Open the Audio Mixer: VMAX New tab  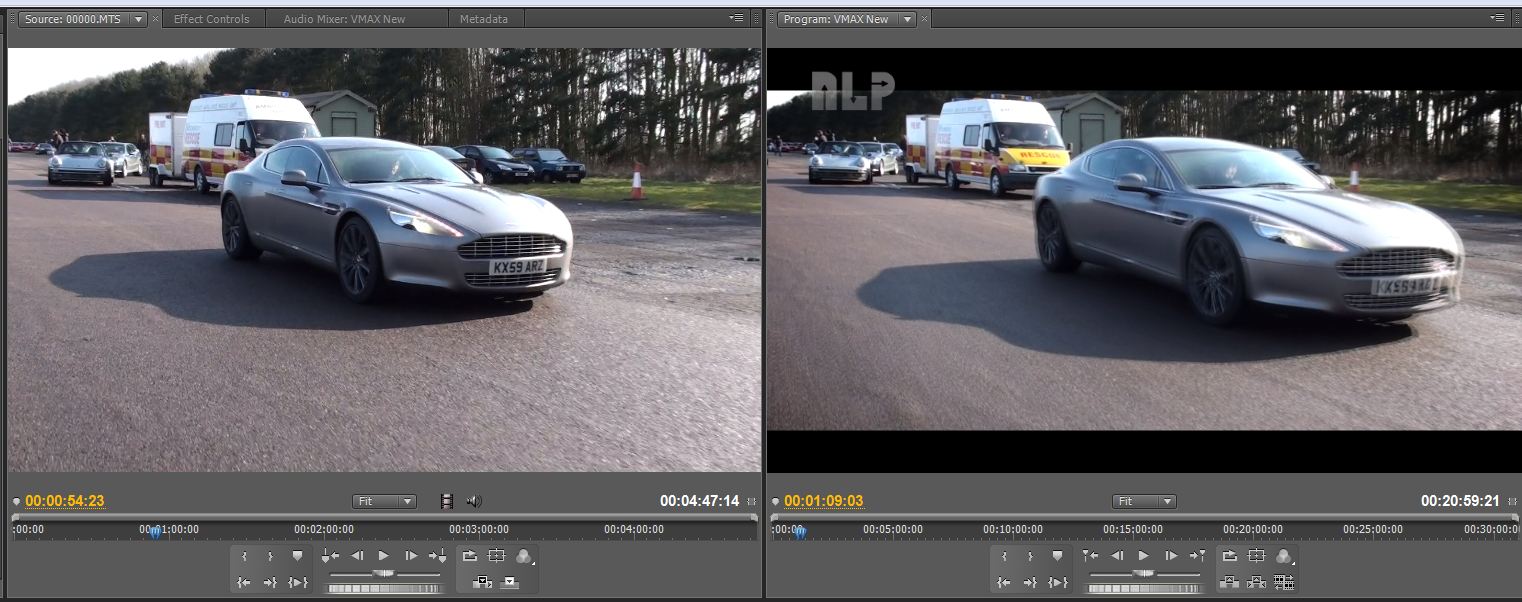click(x=344, y=19)
